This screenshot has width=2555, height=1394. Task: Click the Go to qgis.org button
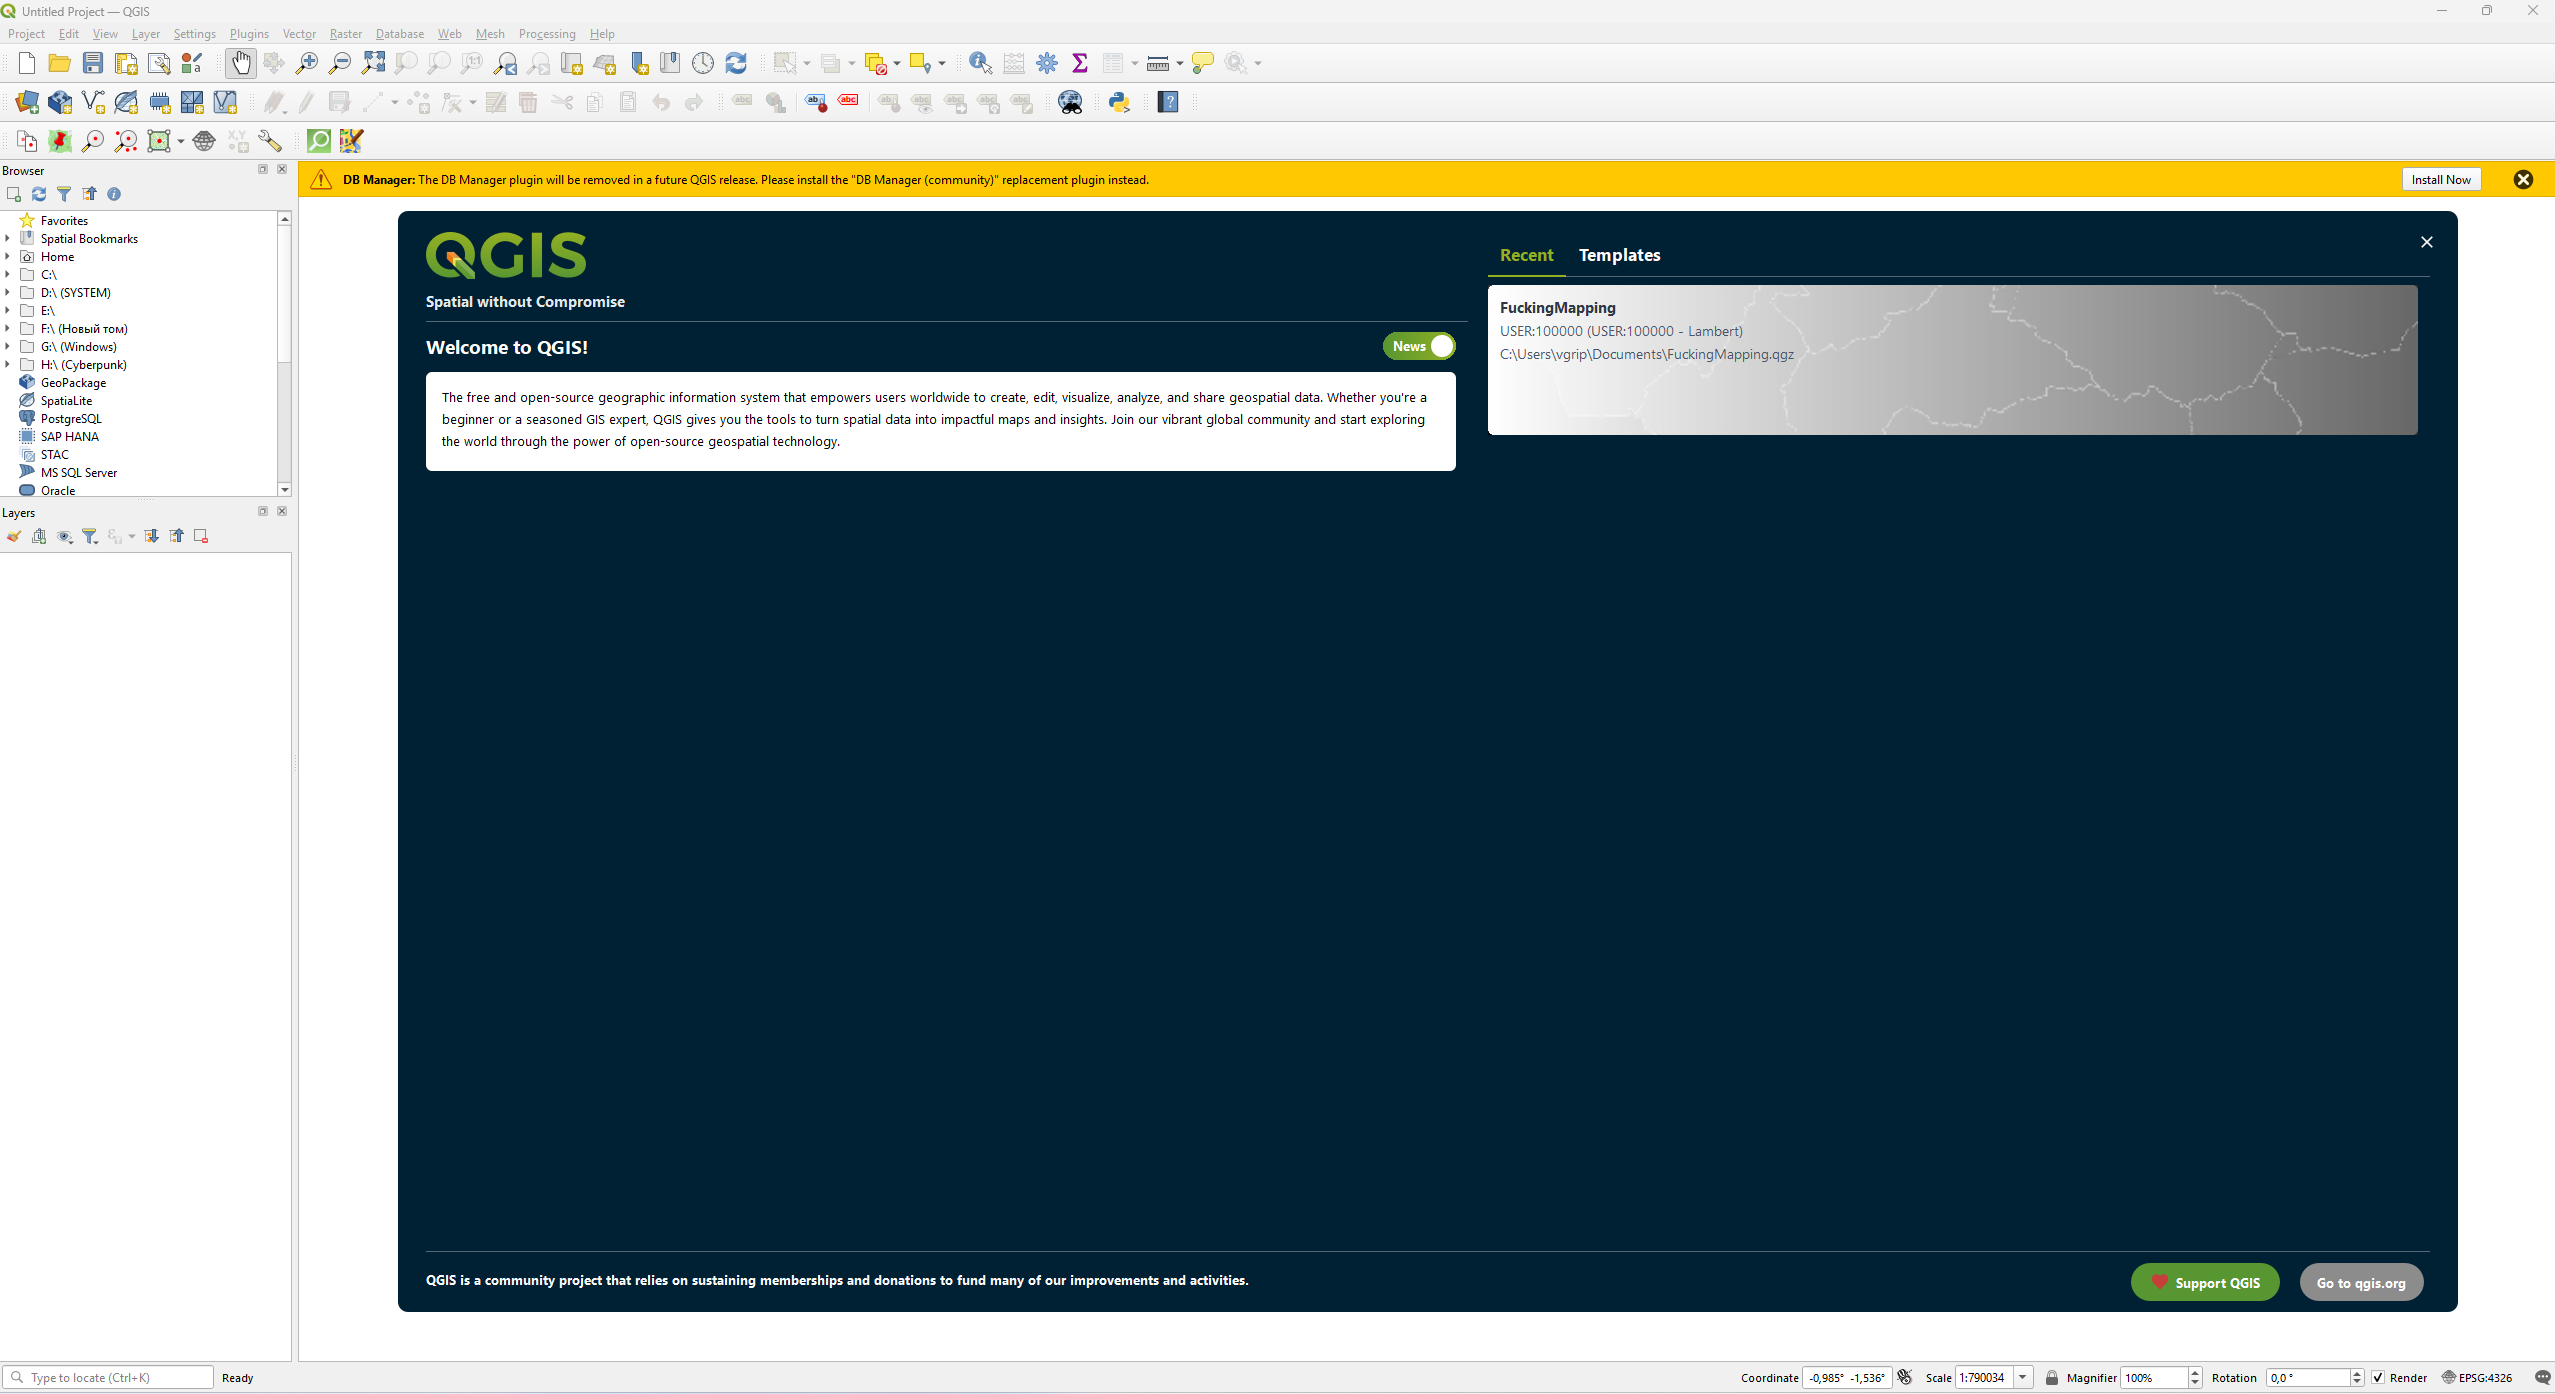(x=2361, y=1283)
